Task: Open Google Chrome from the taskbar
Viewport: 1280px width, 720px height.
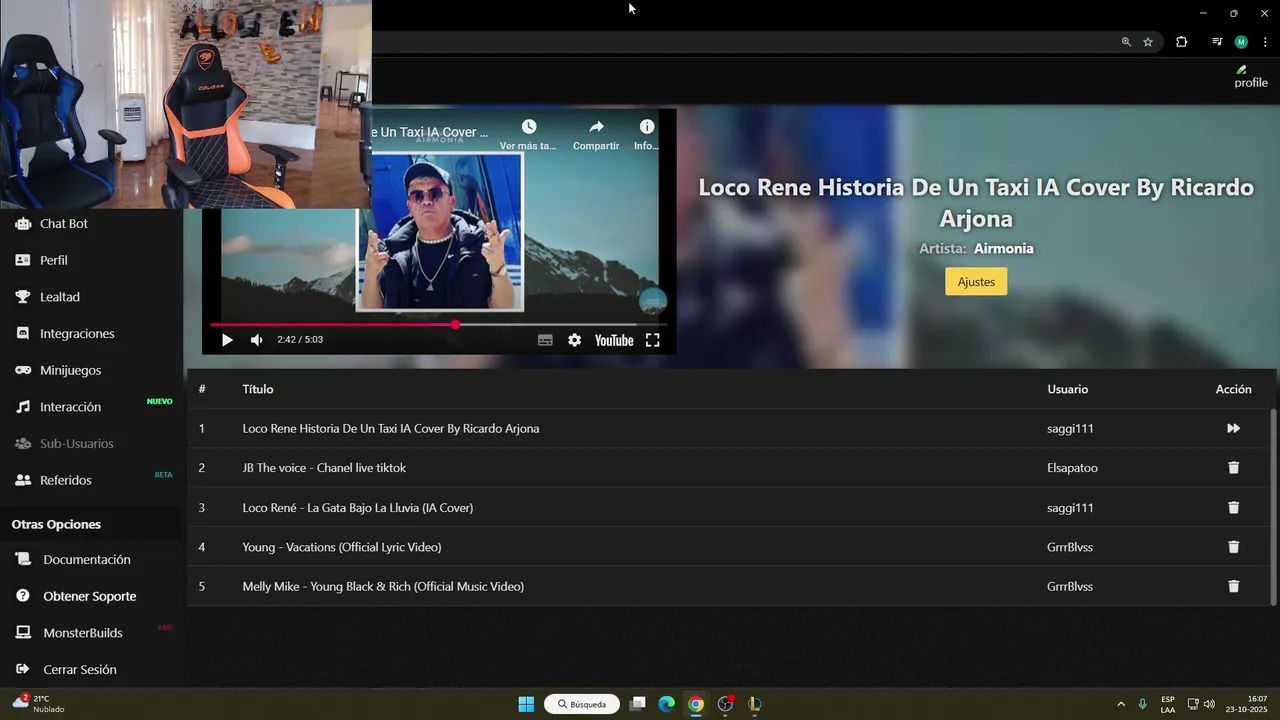Action: [696, 704]
